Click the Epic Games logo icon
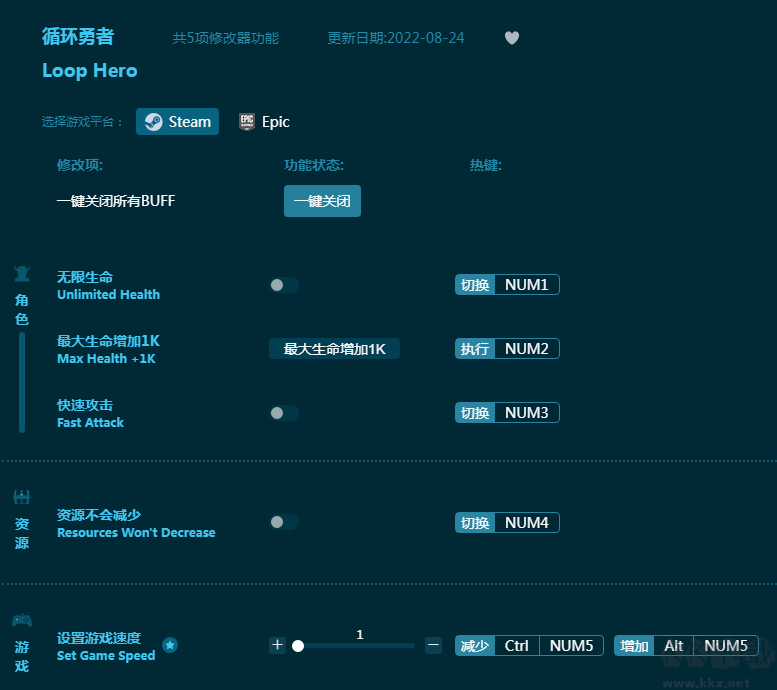This screenshot has width=777, height=690. [x=247, y=121]
